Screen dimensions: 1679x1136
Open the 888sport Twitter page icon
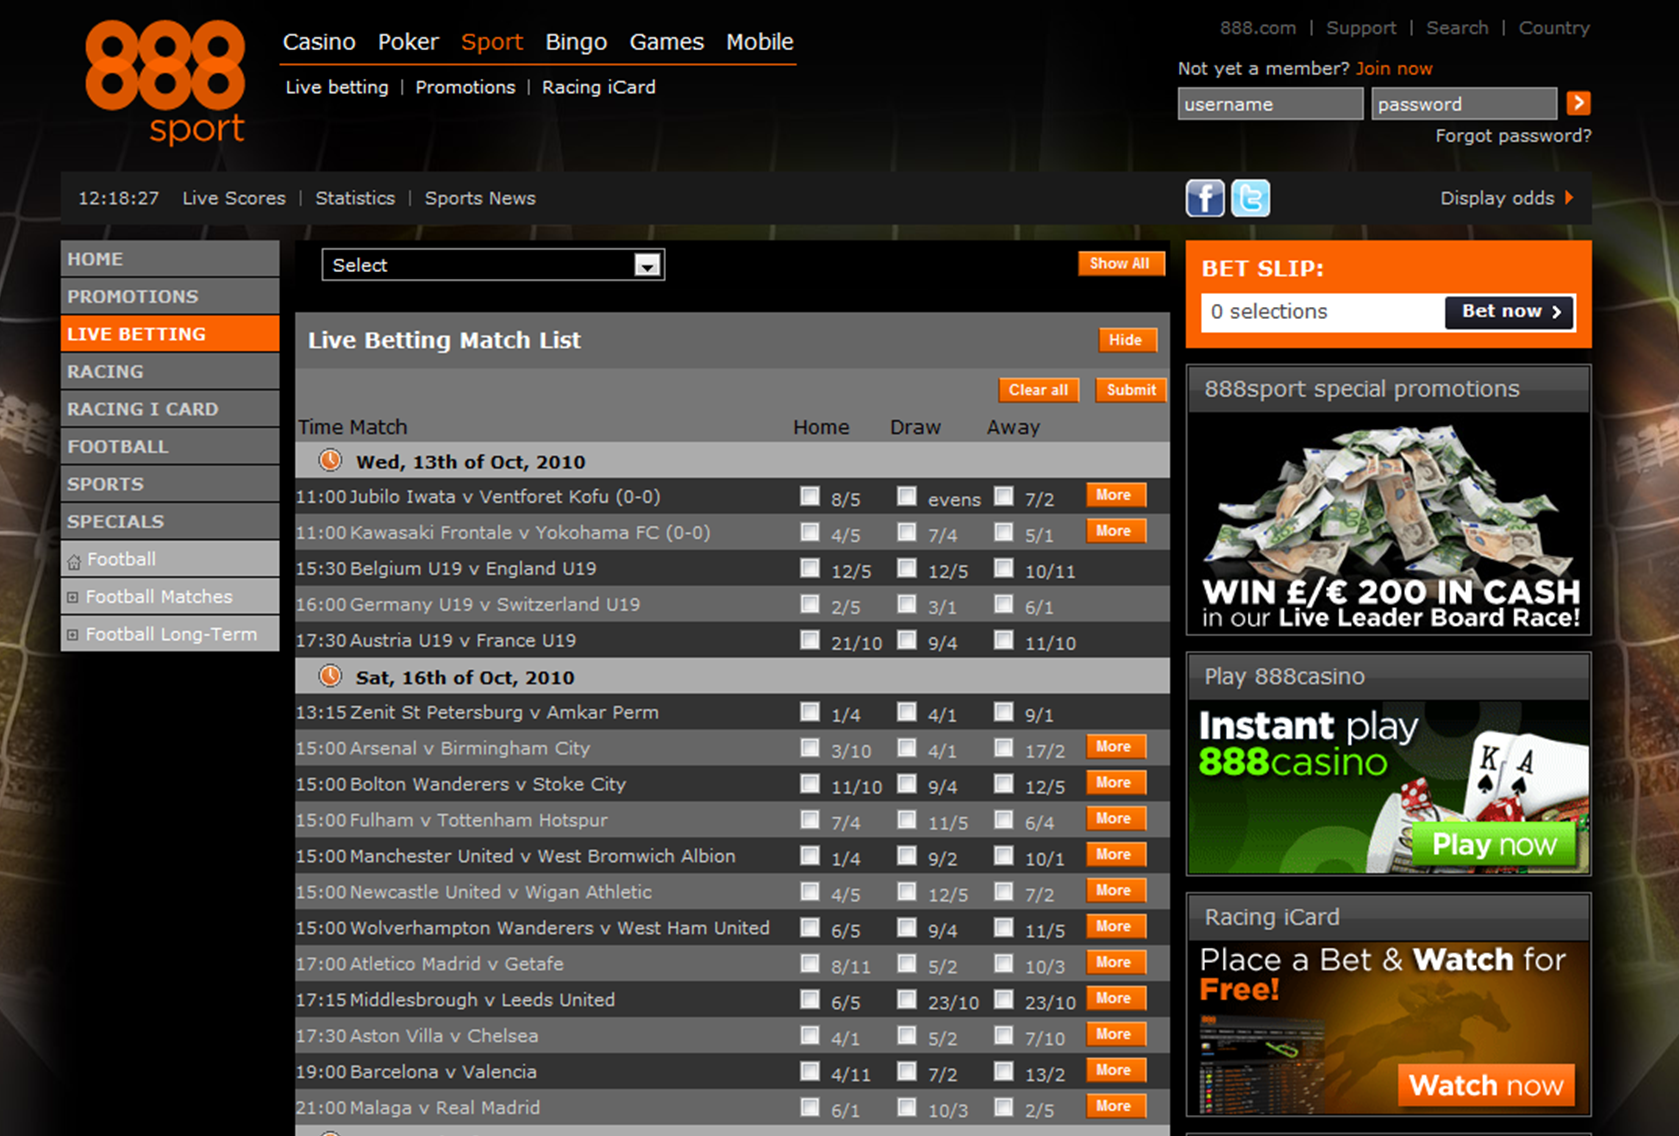click(1250, 198)
